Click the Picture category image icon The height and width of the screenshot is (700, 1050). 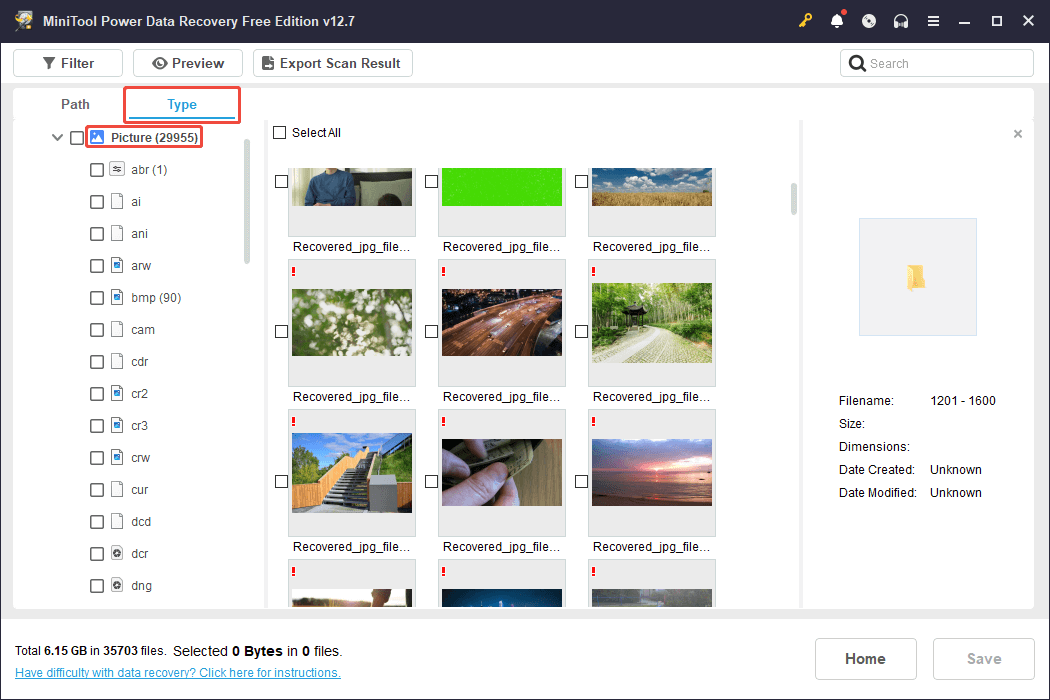98,137
